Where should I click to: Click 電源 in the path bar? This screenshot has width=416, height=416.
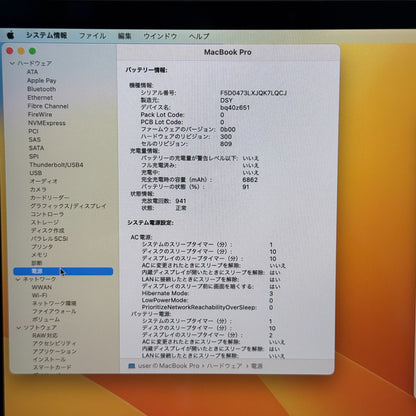(257, 366)
